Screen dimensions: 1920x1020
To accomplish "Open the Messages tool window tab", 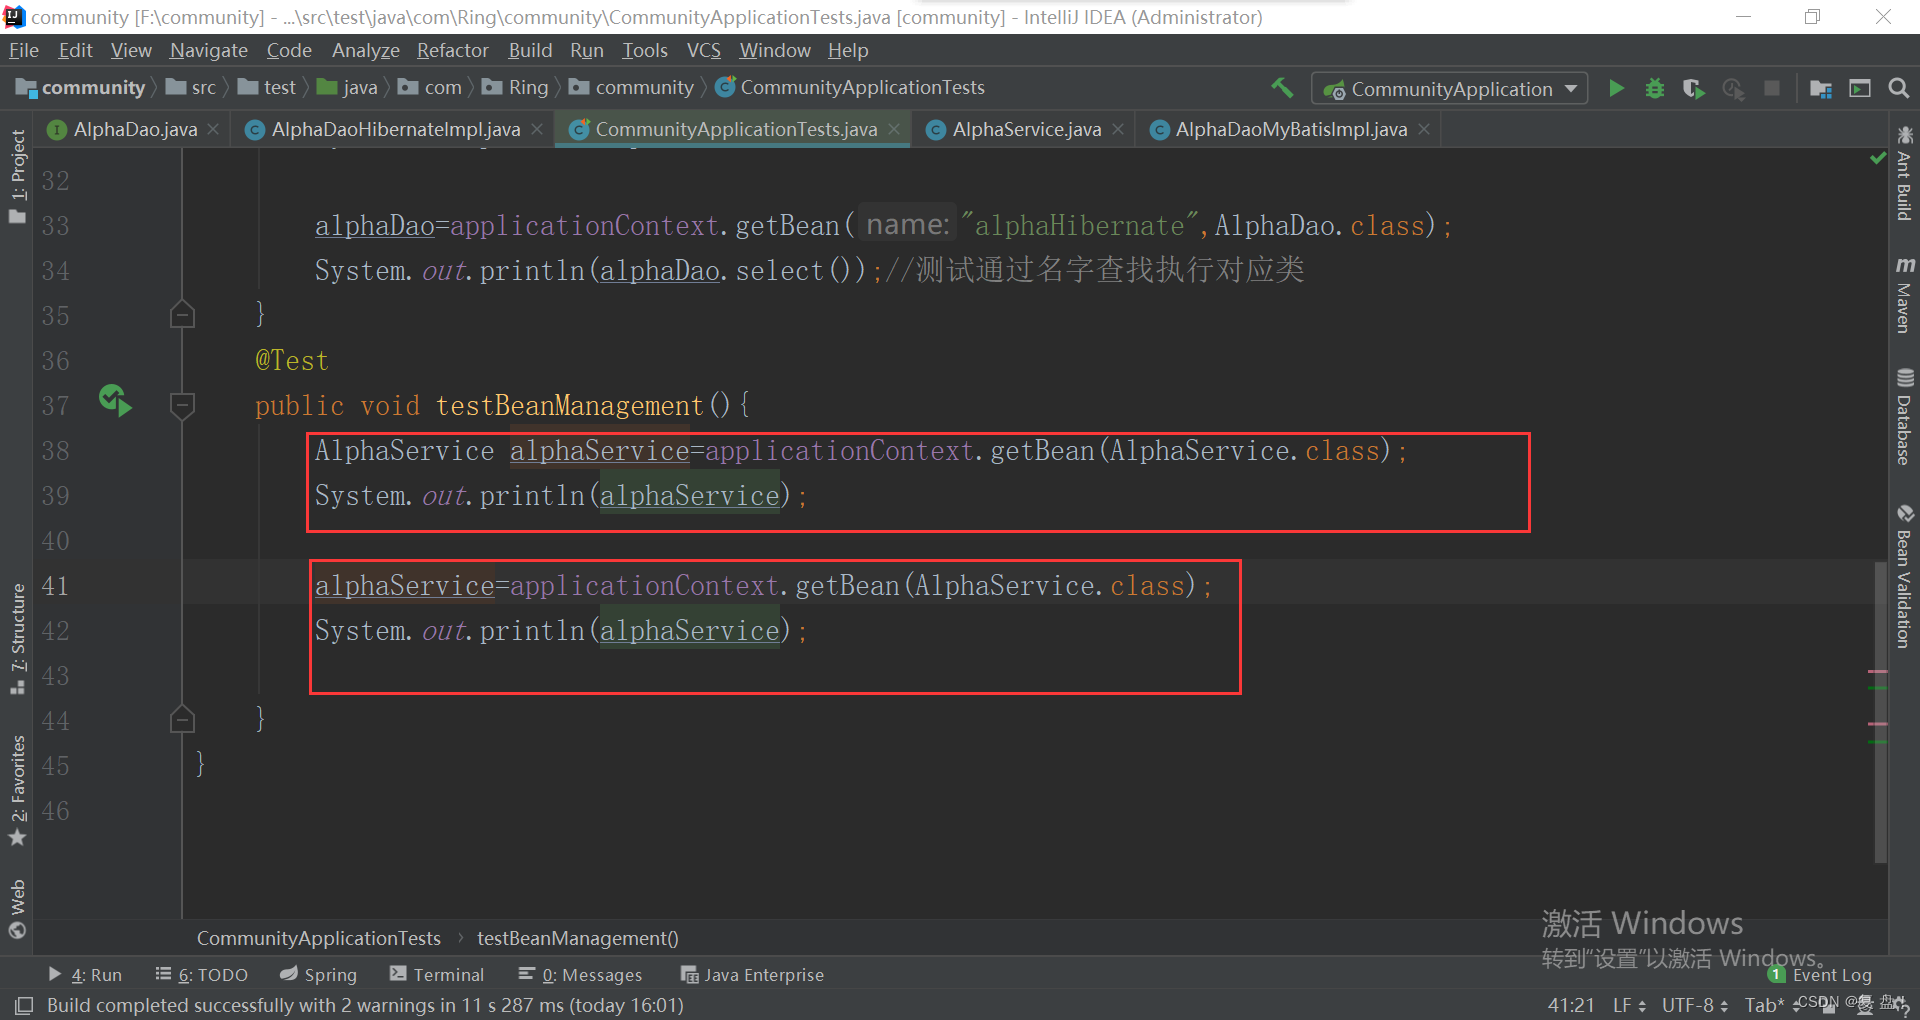I will click(x=580, y=975).
